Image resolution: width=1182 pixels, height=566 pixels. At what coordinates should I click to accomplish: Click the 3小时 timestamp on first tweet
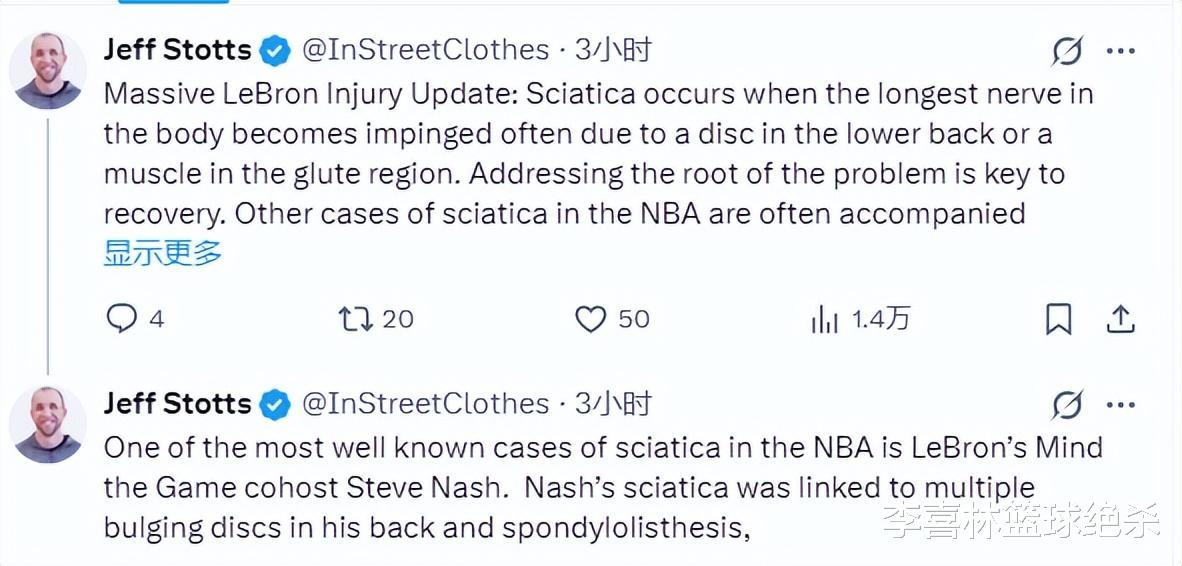[613, 50]
